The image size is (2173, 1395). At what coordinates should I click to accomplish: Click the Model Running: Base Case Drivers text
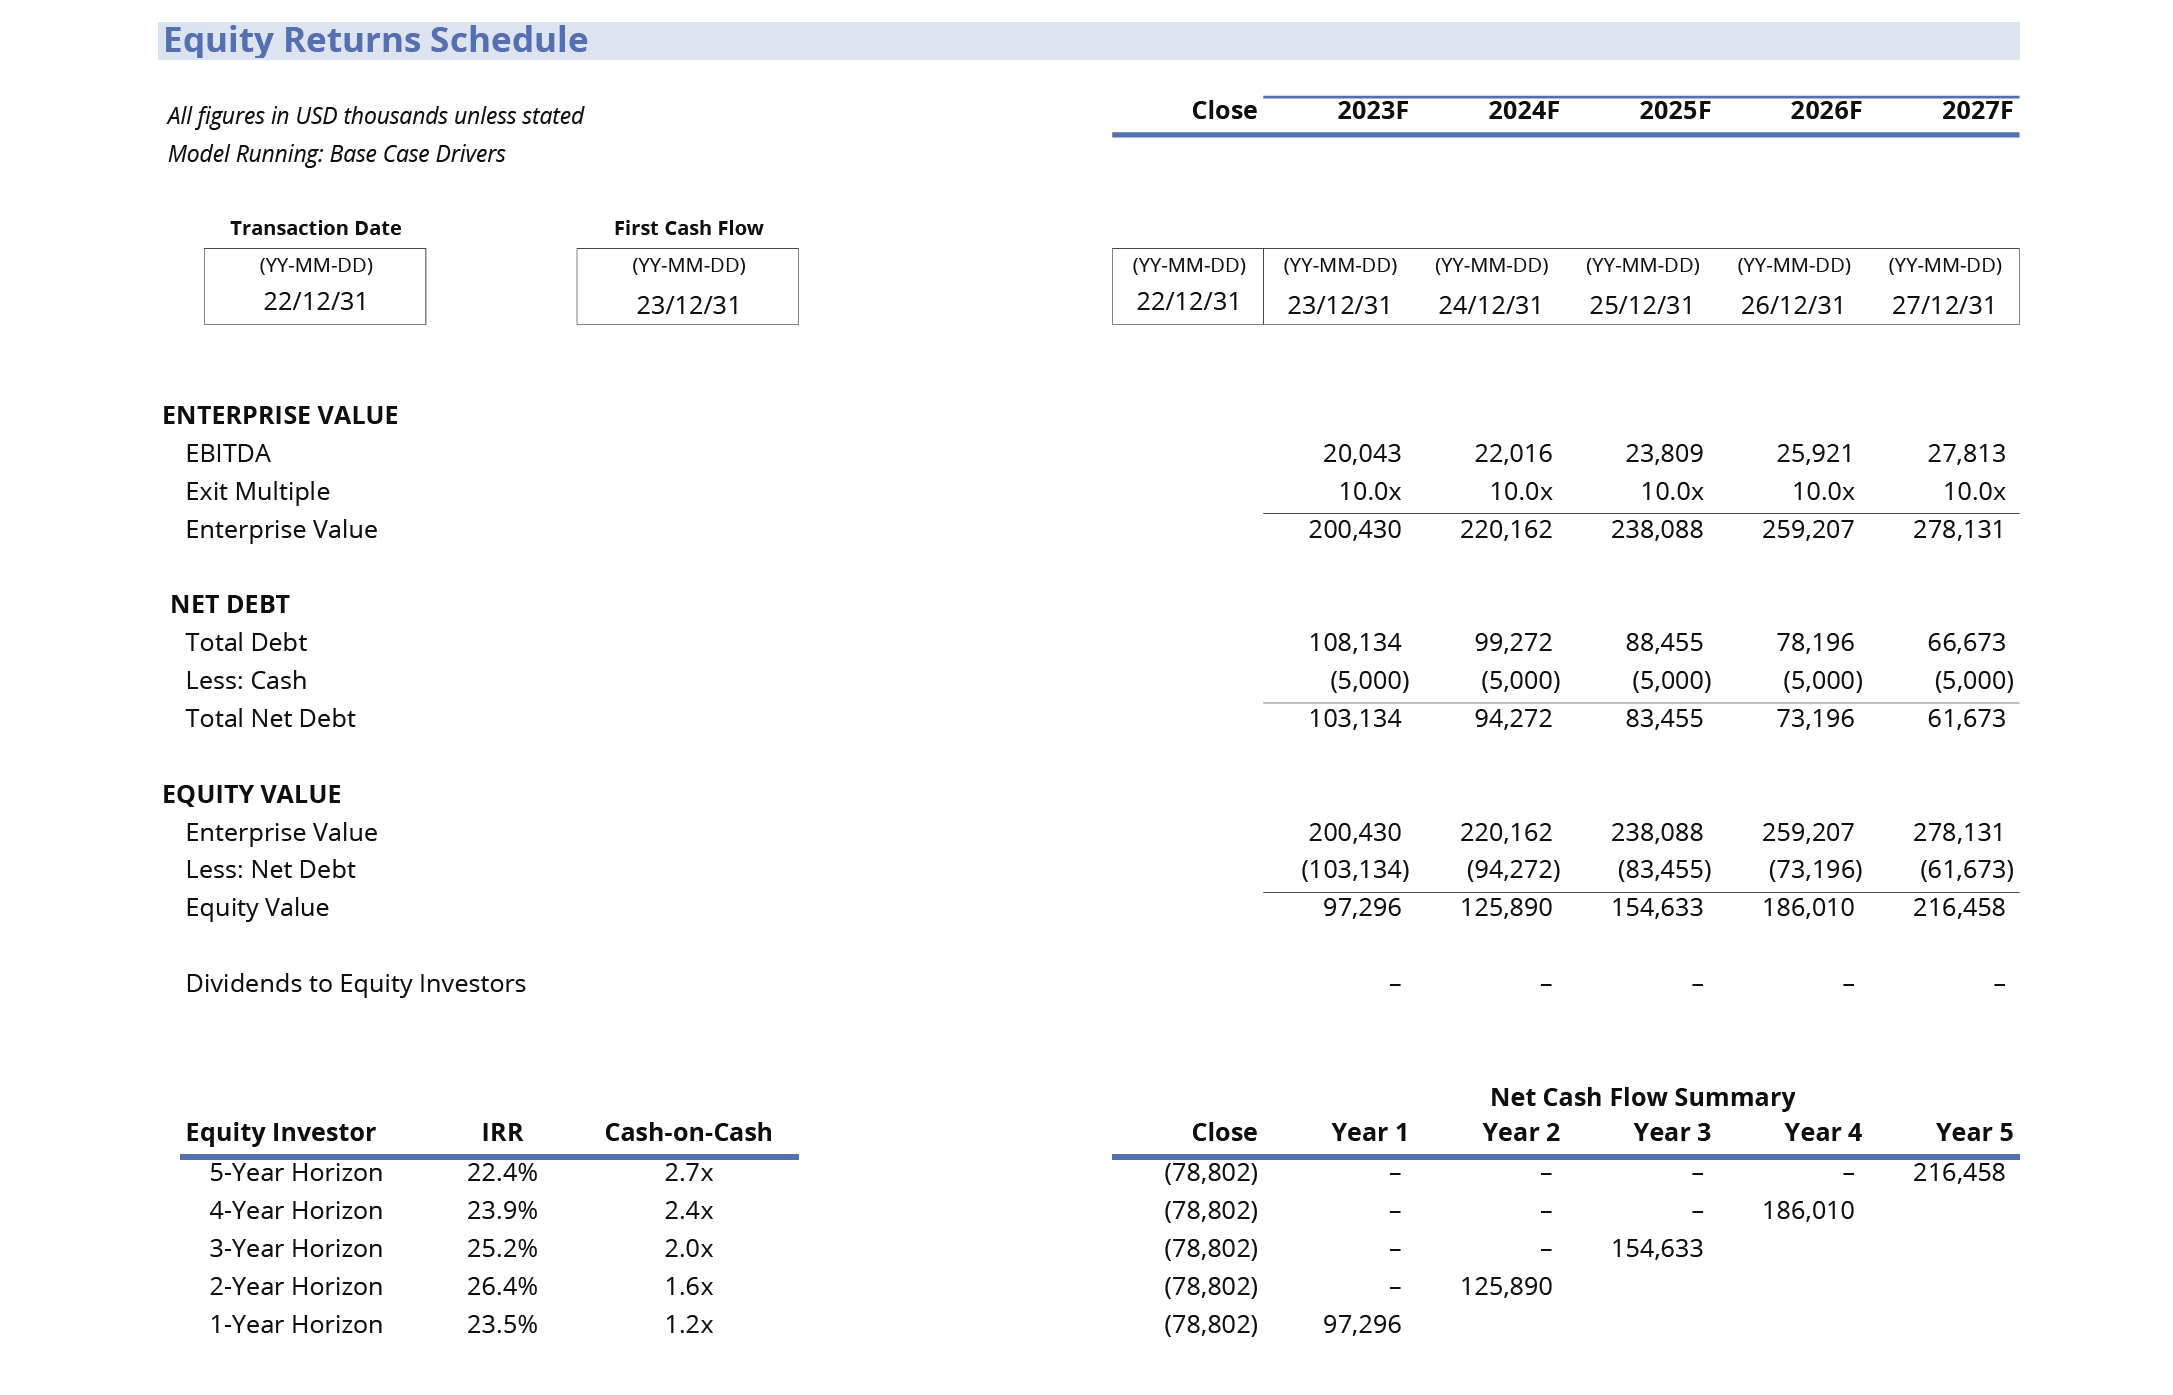point(336,154)
